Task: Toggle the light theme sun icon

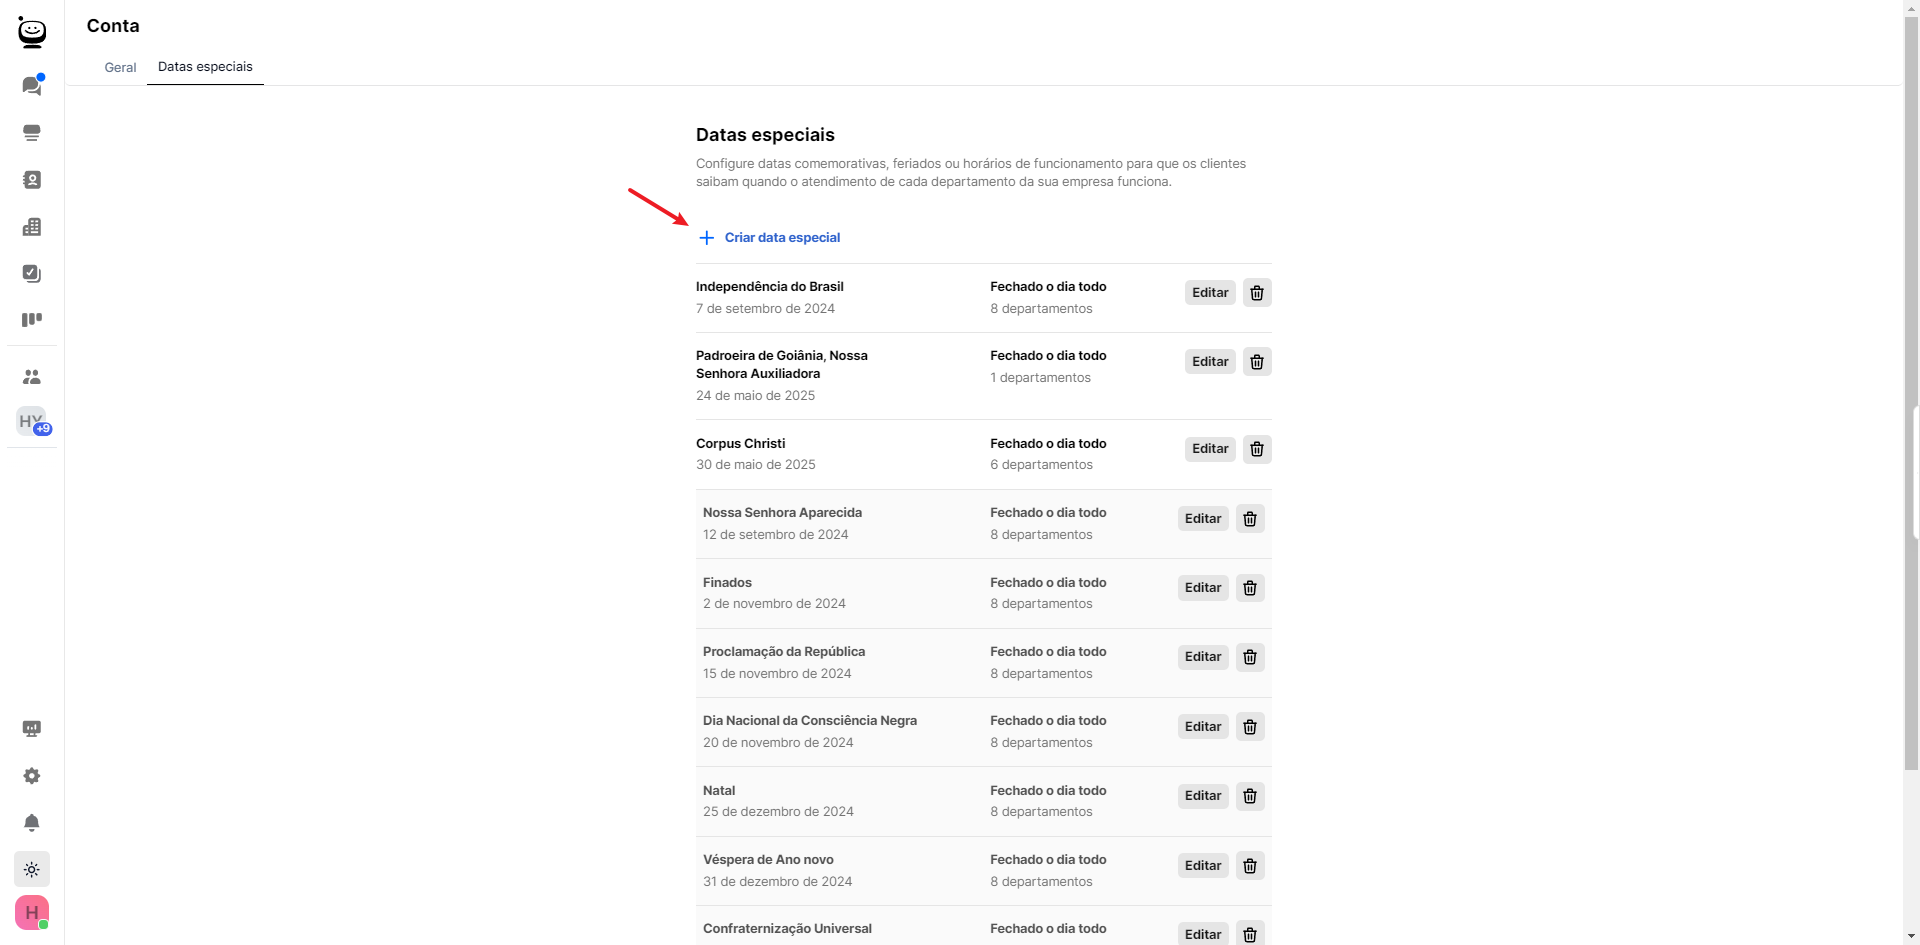Action: [32, 869]
